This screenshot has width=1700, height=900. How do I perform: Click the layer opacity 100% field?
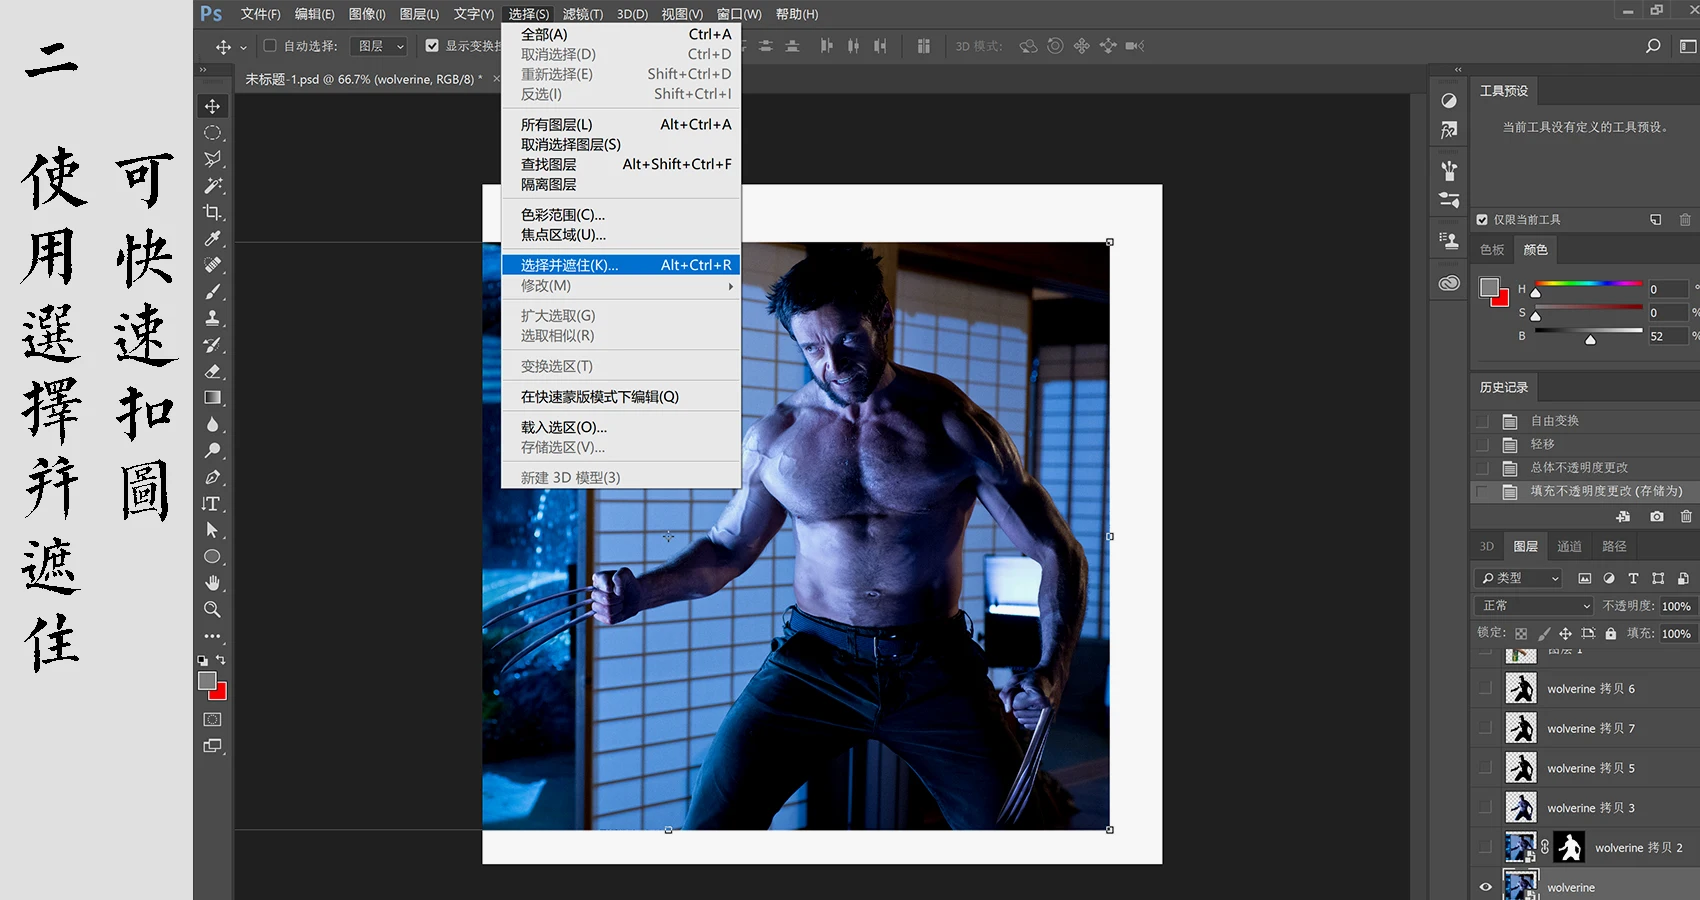coord(1676,606)
